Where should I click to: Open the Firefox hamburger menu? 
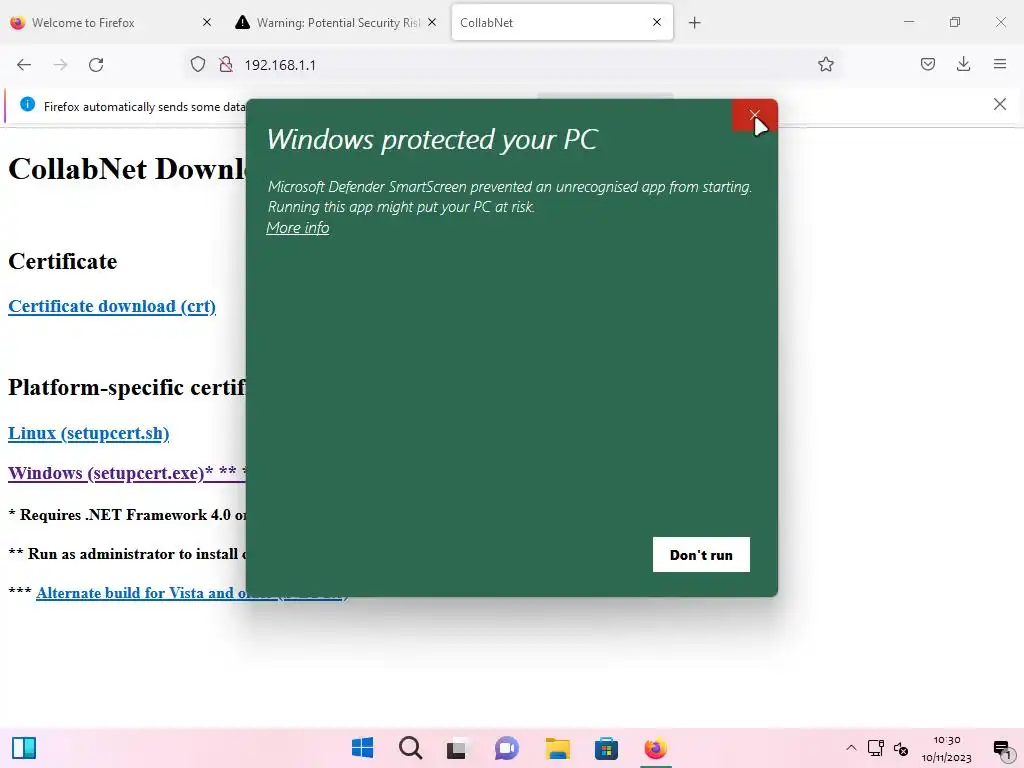pos(999,64)
